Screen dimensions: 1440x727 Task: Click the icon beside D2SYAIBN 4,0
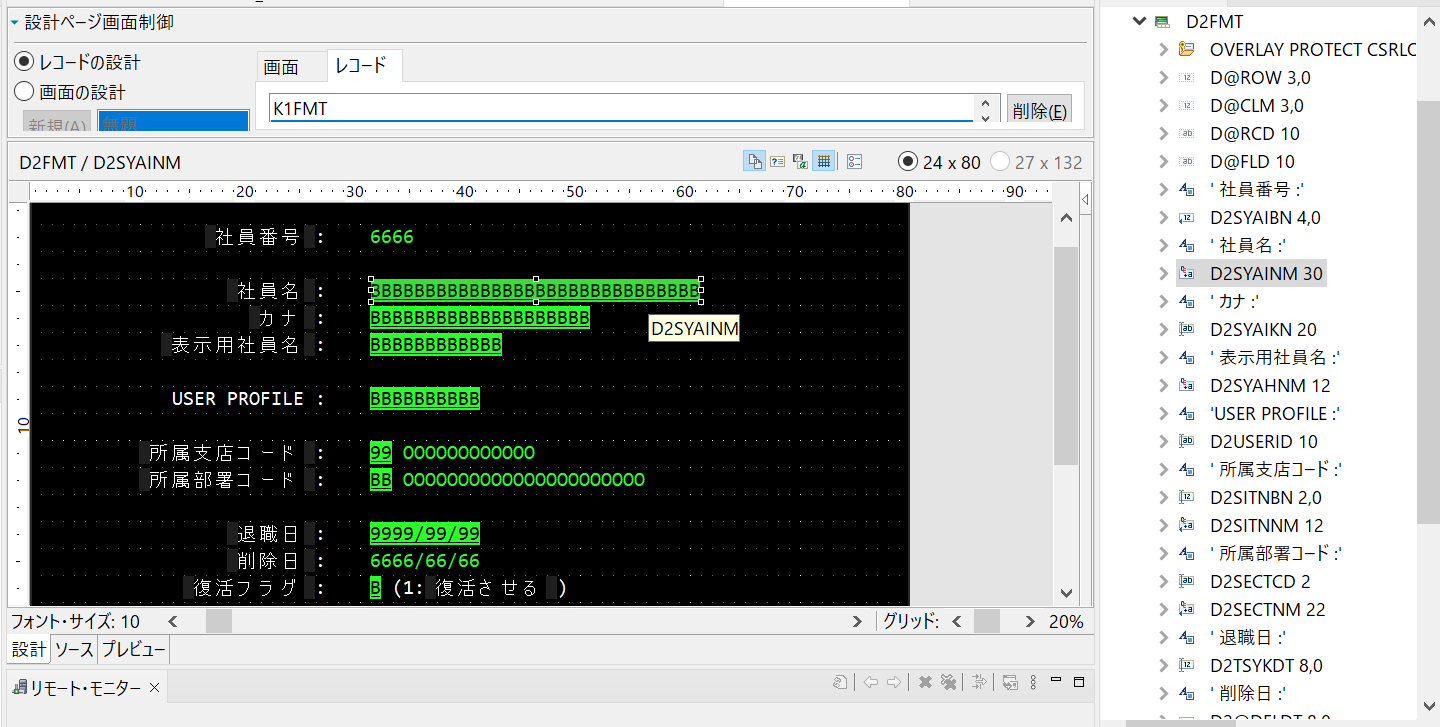coord(1187,217)
